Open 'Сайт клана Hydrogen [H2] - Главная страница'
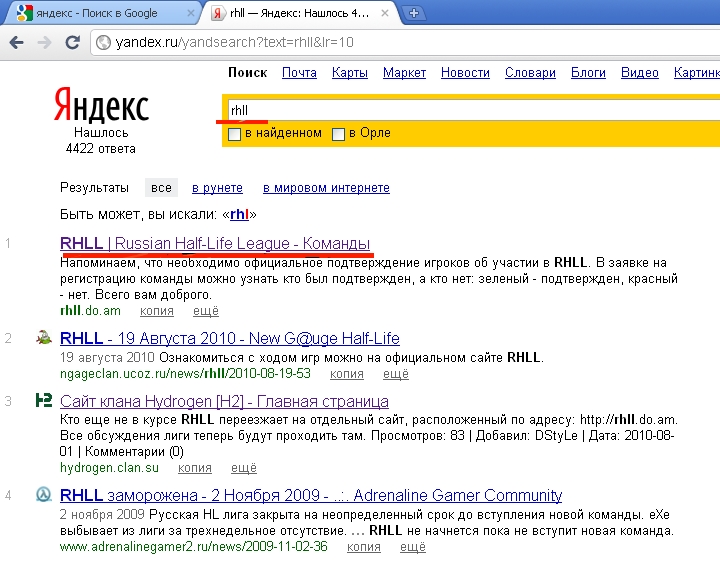The image size is (720, 564). (224, 401)
